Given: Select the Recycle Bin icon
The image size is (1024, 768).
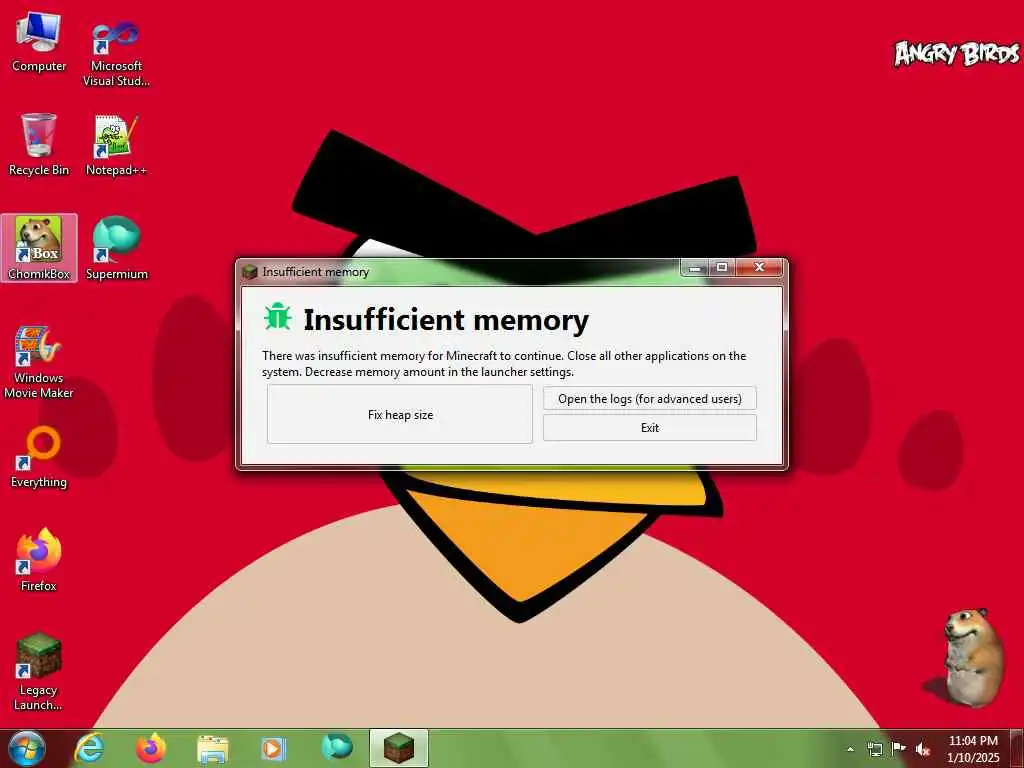Looking at the screenshot, I should pos(39,145).
